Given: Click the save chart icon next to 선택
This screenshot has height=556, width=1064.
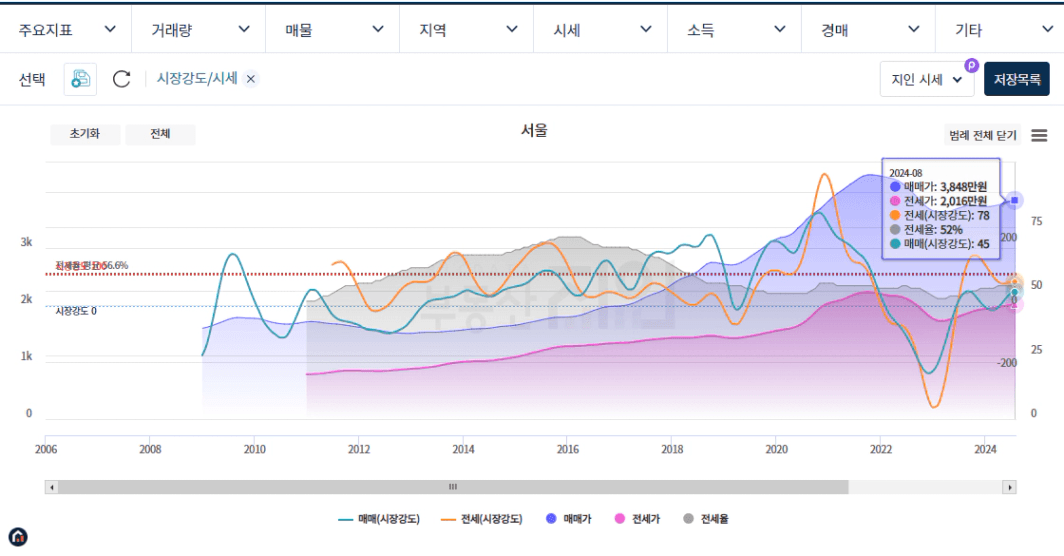Looking at the screenshot, I should 80,79.
